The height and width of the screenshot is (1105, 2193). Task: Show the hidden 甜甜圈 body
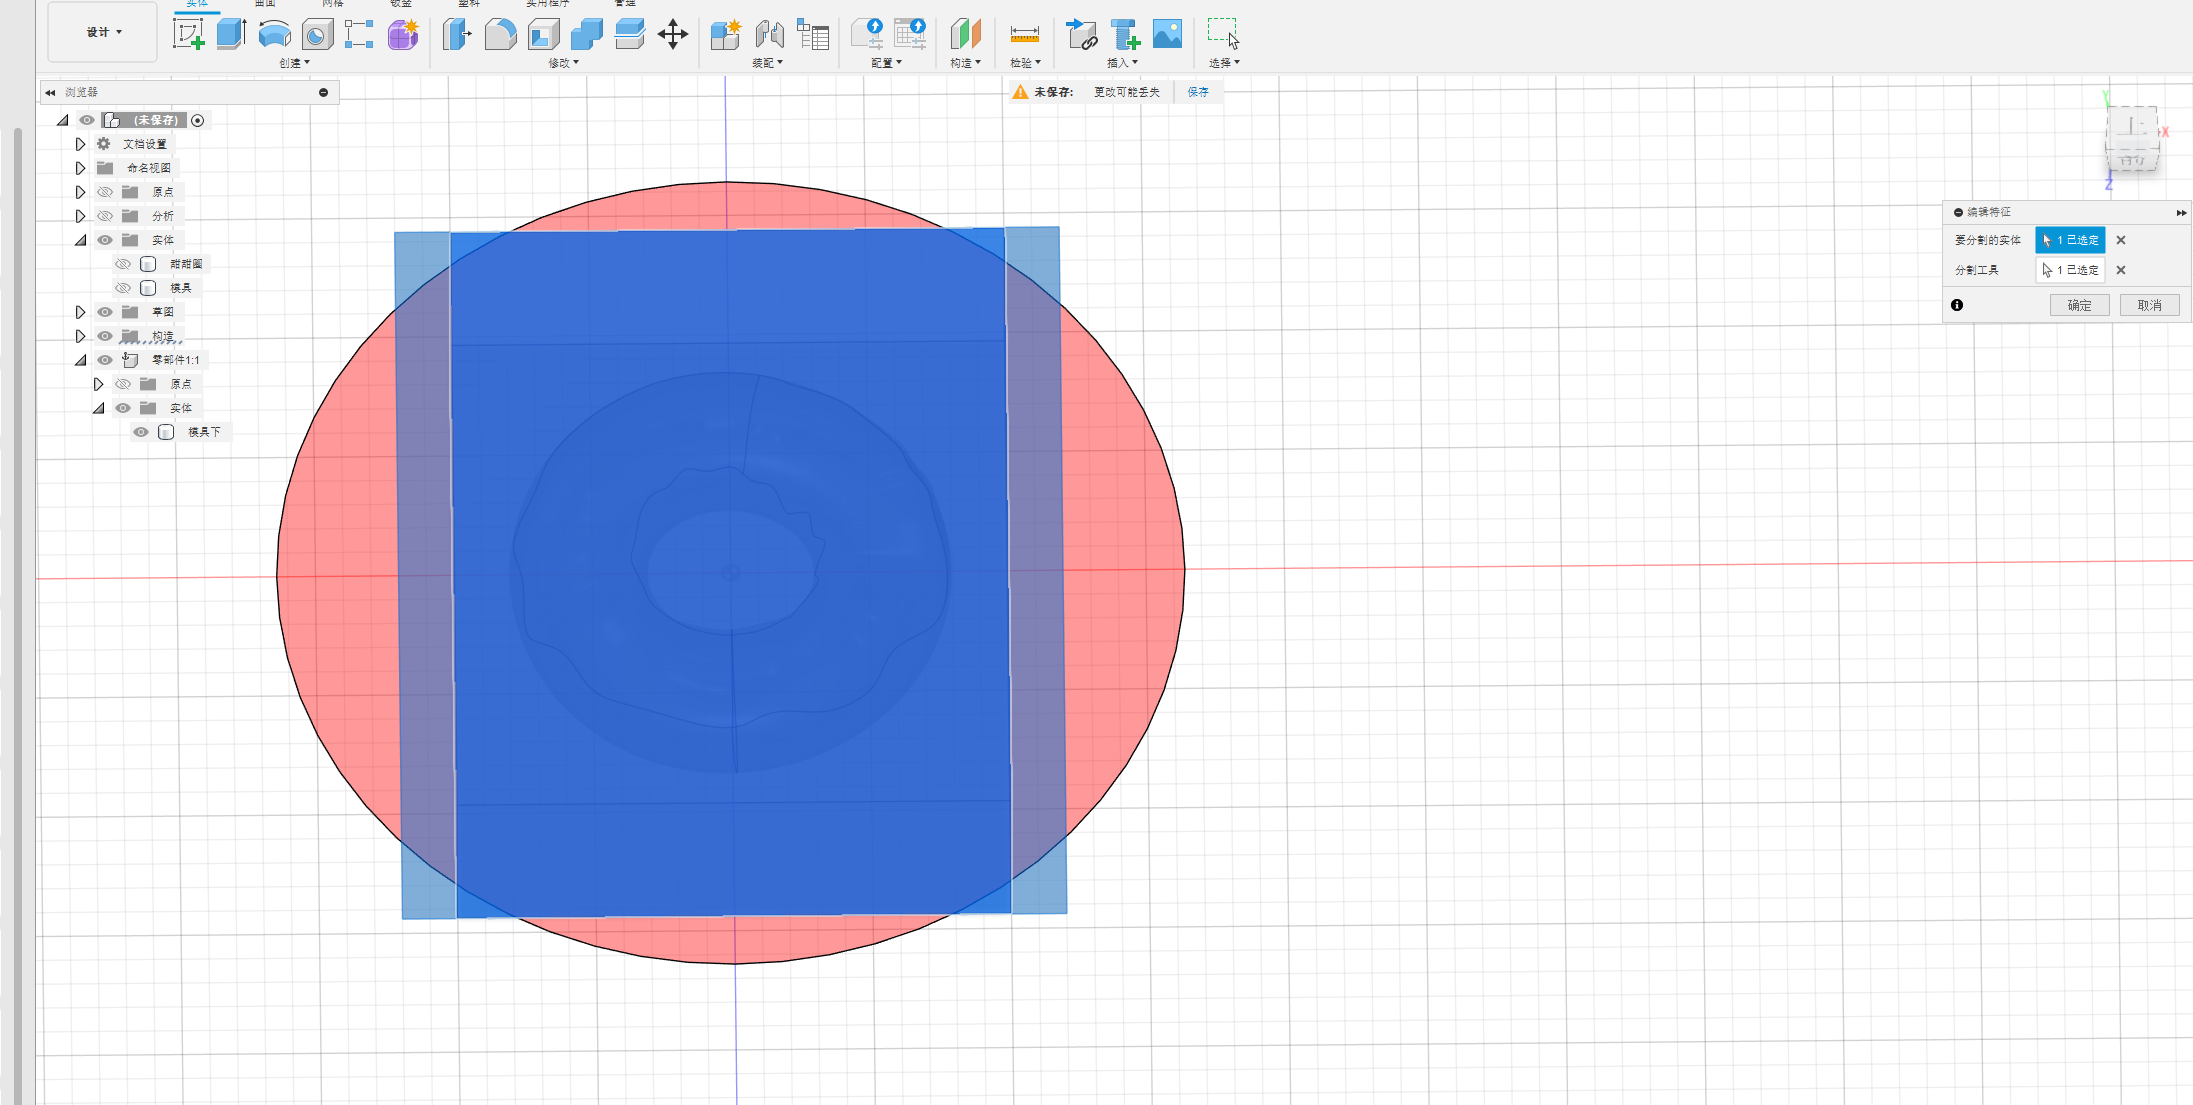[123, 264]
